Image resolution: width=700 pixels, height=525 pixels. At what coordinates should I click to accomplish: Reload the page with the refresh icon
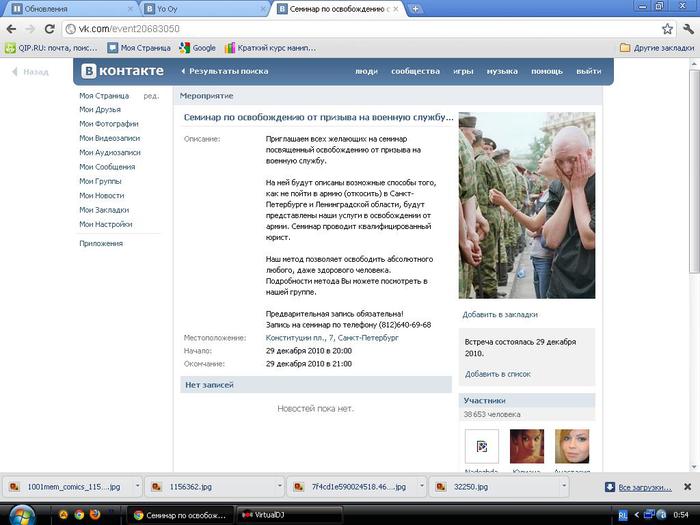click(50, 29)
